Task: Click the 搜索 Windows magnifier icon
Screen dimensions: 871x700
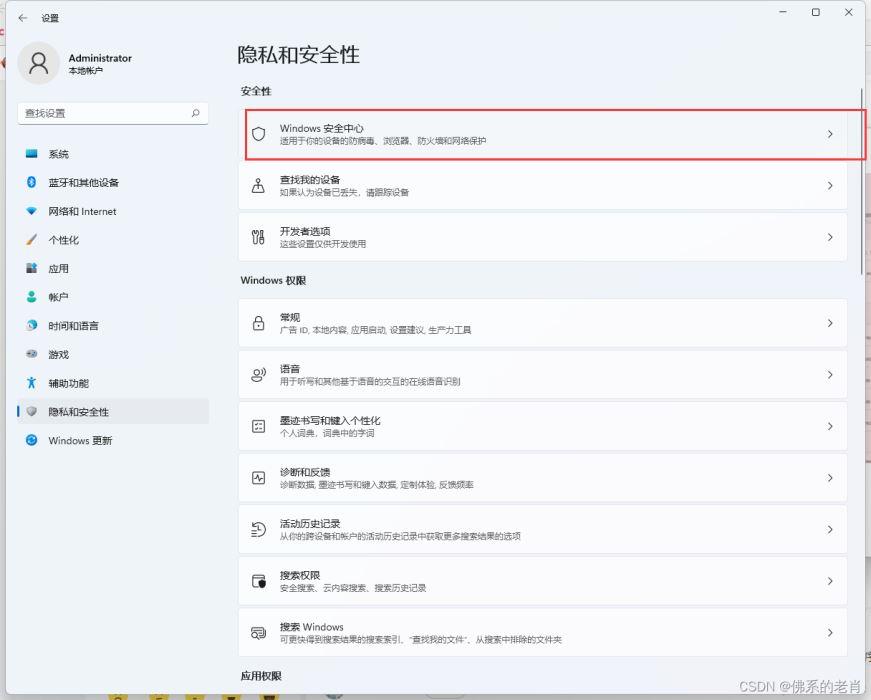Action: [259, 632]
